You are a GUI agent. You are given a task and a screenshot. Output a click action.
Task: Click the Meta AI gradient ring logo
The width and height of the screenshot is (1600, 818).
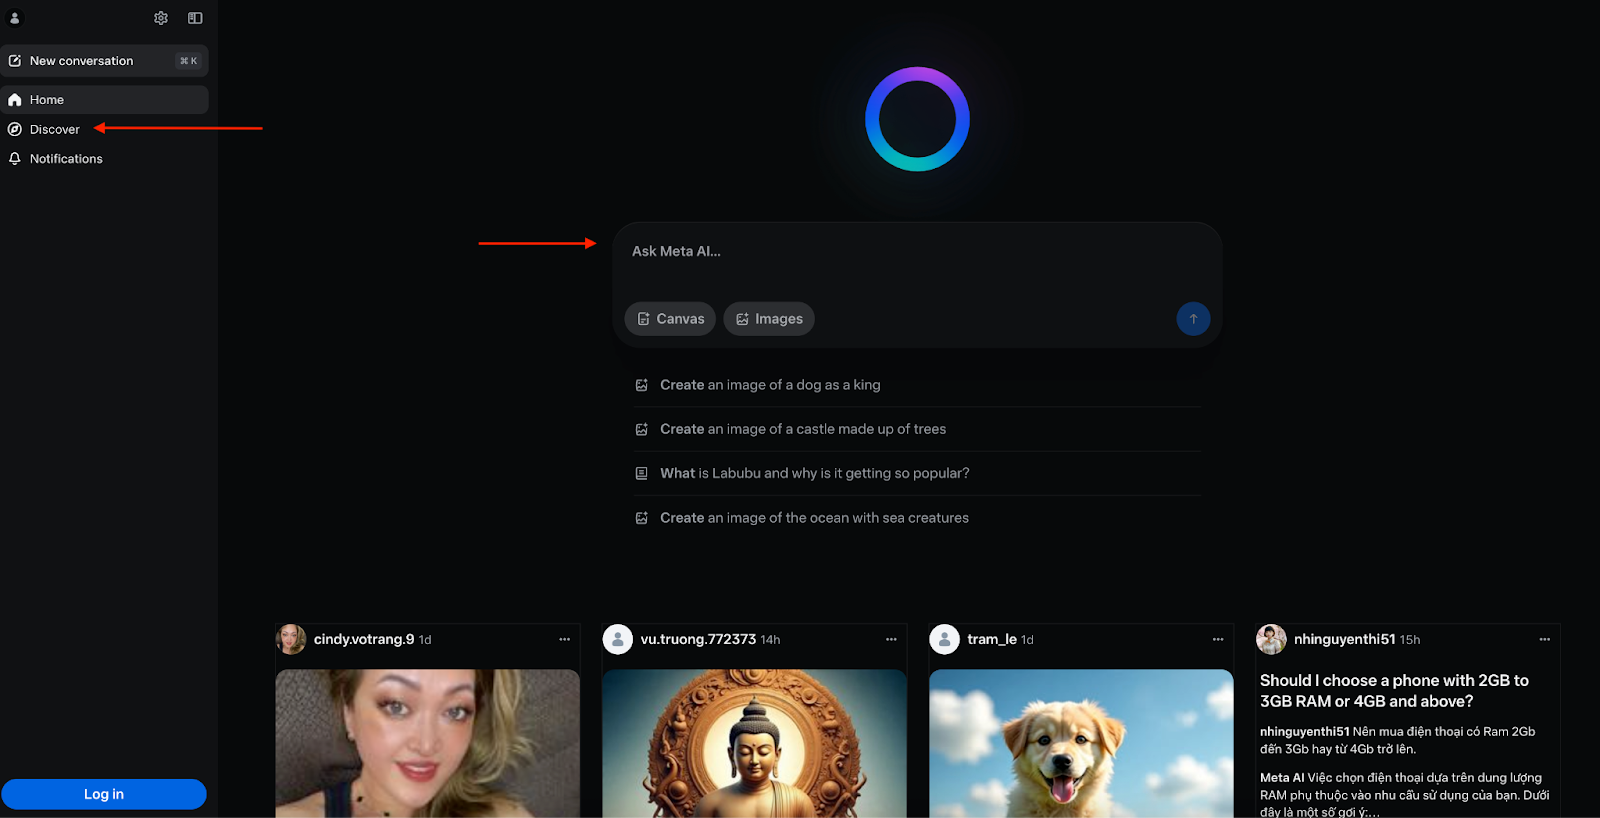pyautogui.click(x=917, y=119)
